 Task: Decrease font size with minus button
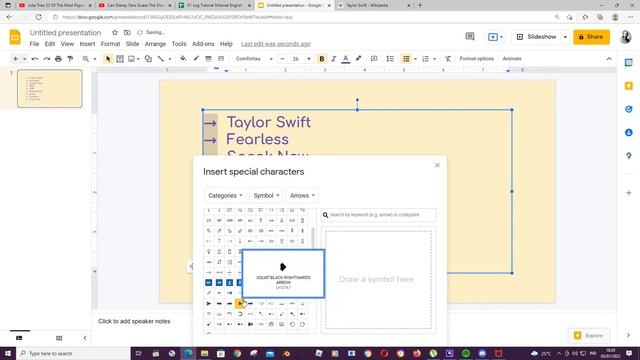(x=282, y=59)
